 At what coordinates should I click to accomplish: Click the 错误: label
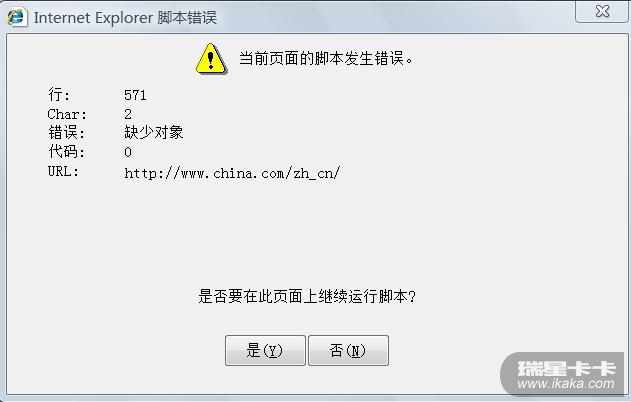(66, 132)
